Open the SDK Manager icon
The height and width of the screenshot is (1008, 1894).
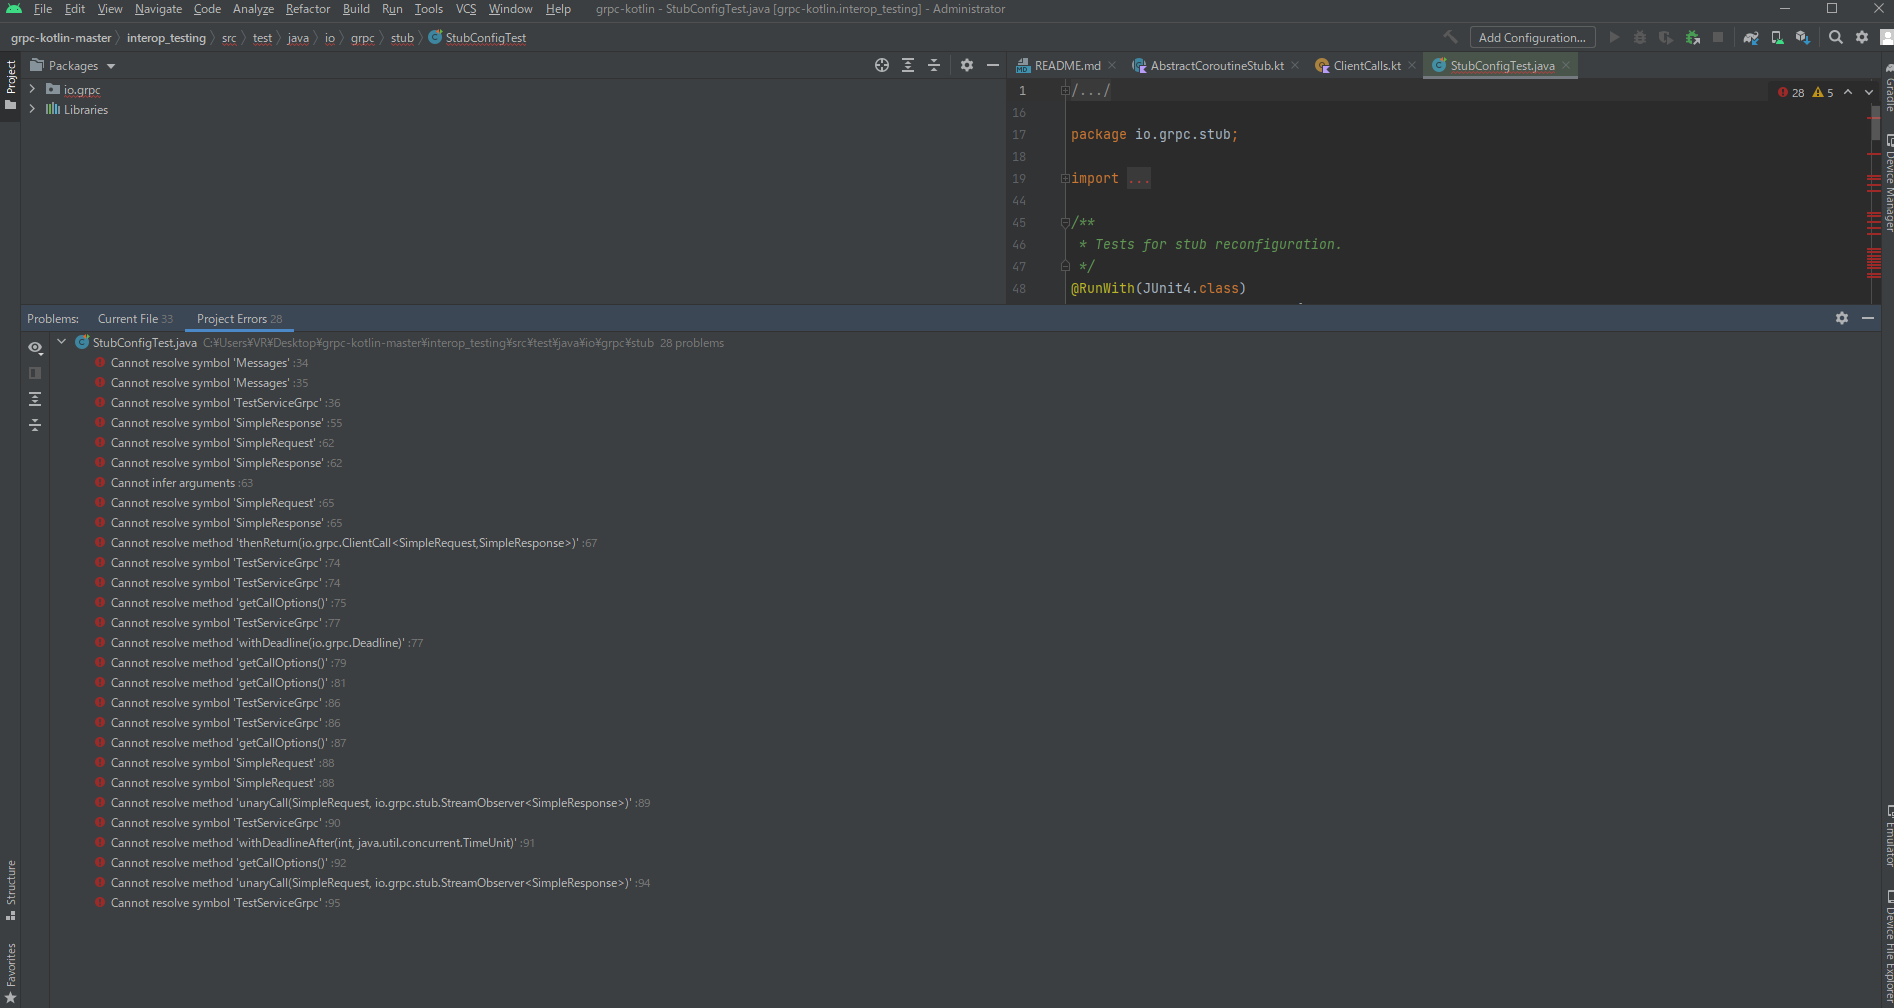coord(1803,37)
